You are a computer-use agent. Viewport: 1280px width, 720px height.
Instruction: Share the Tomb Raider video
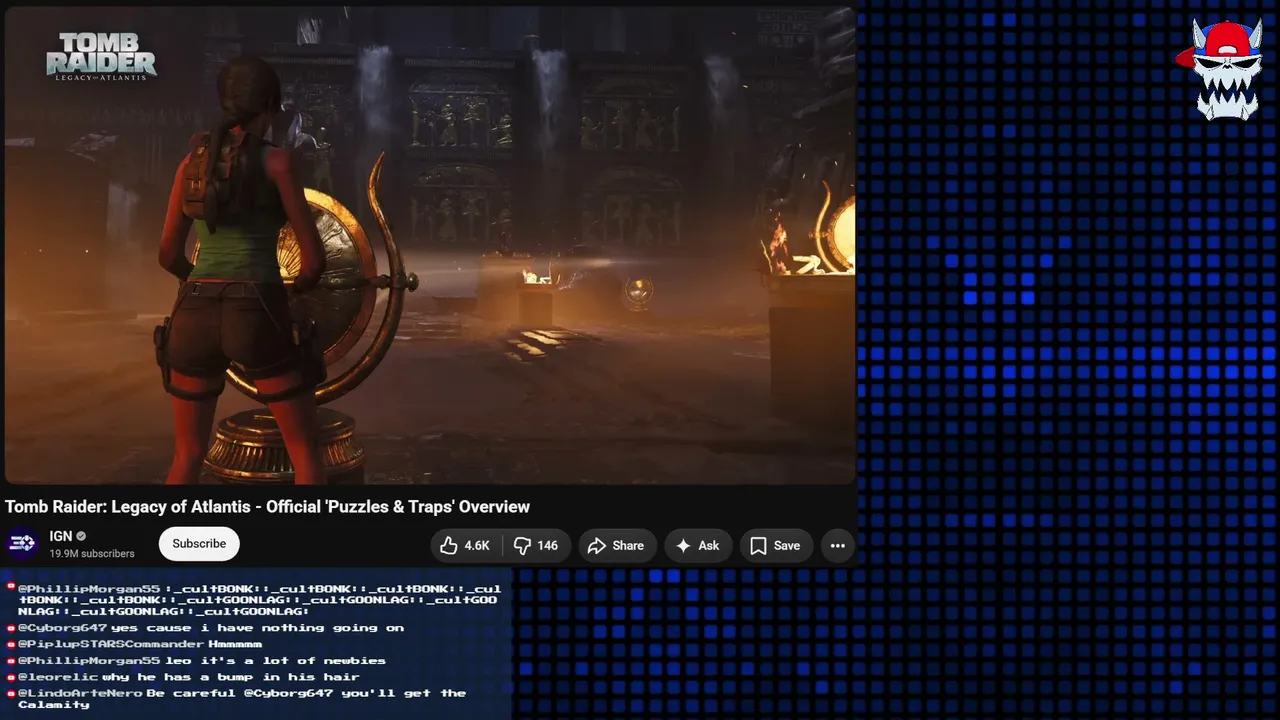(x=616, y=545)
